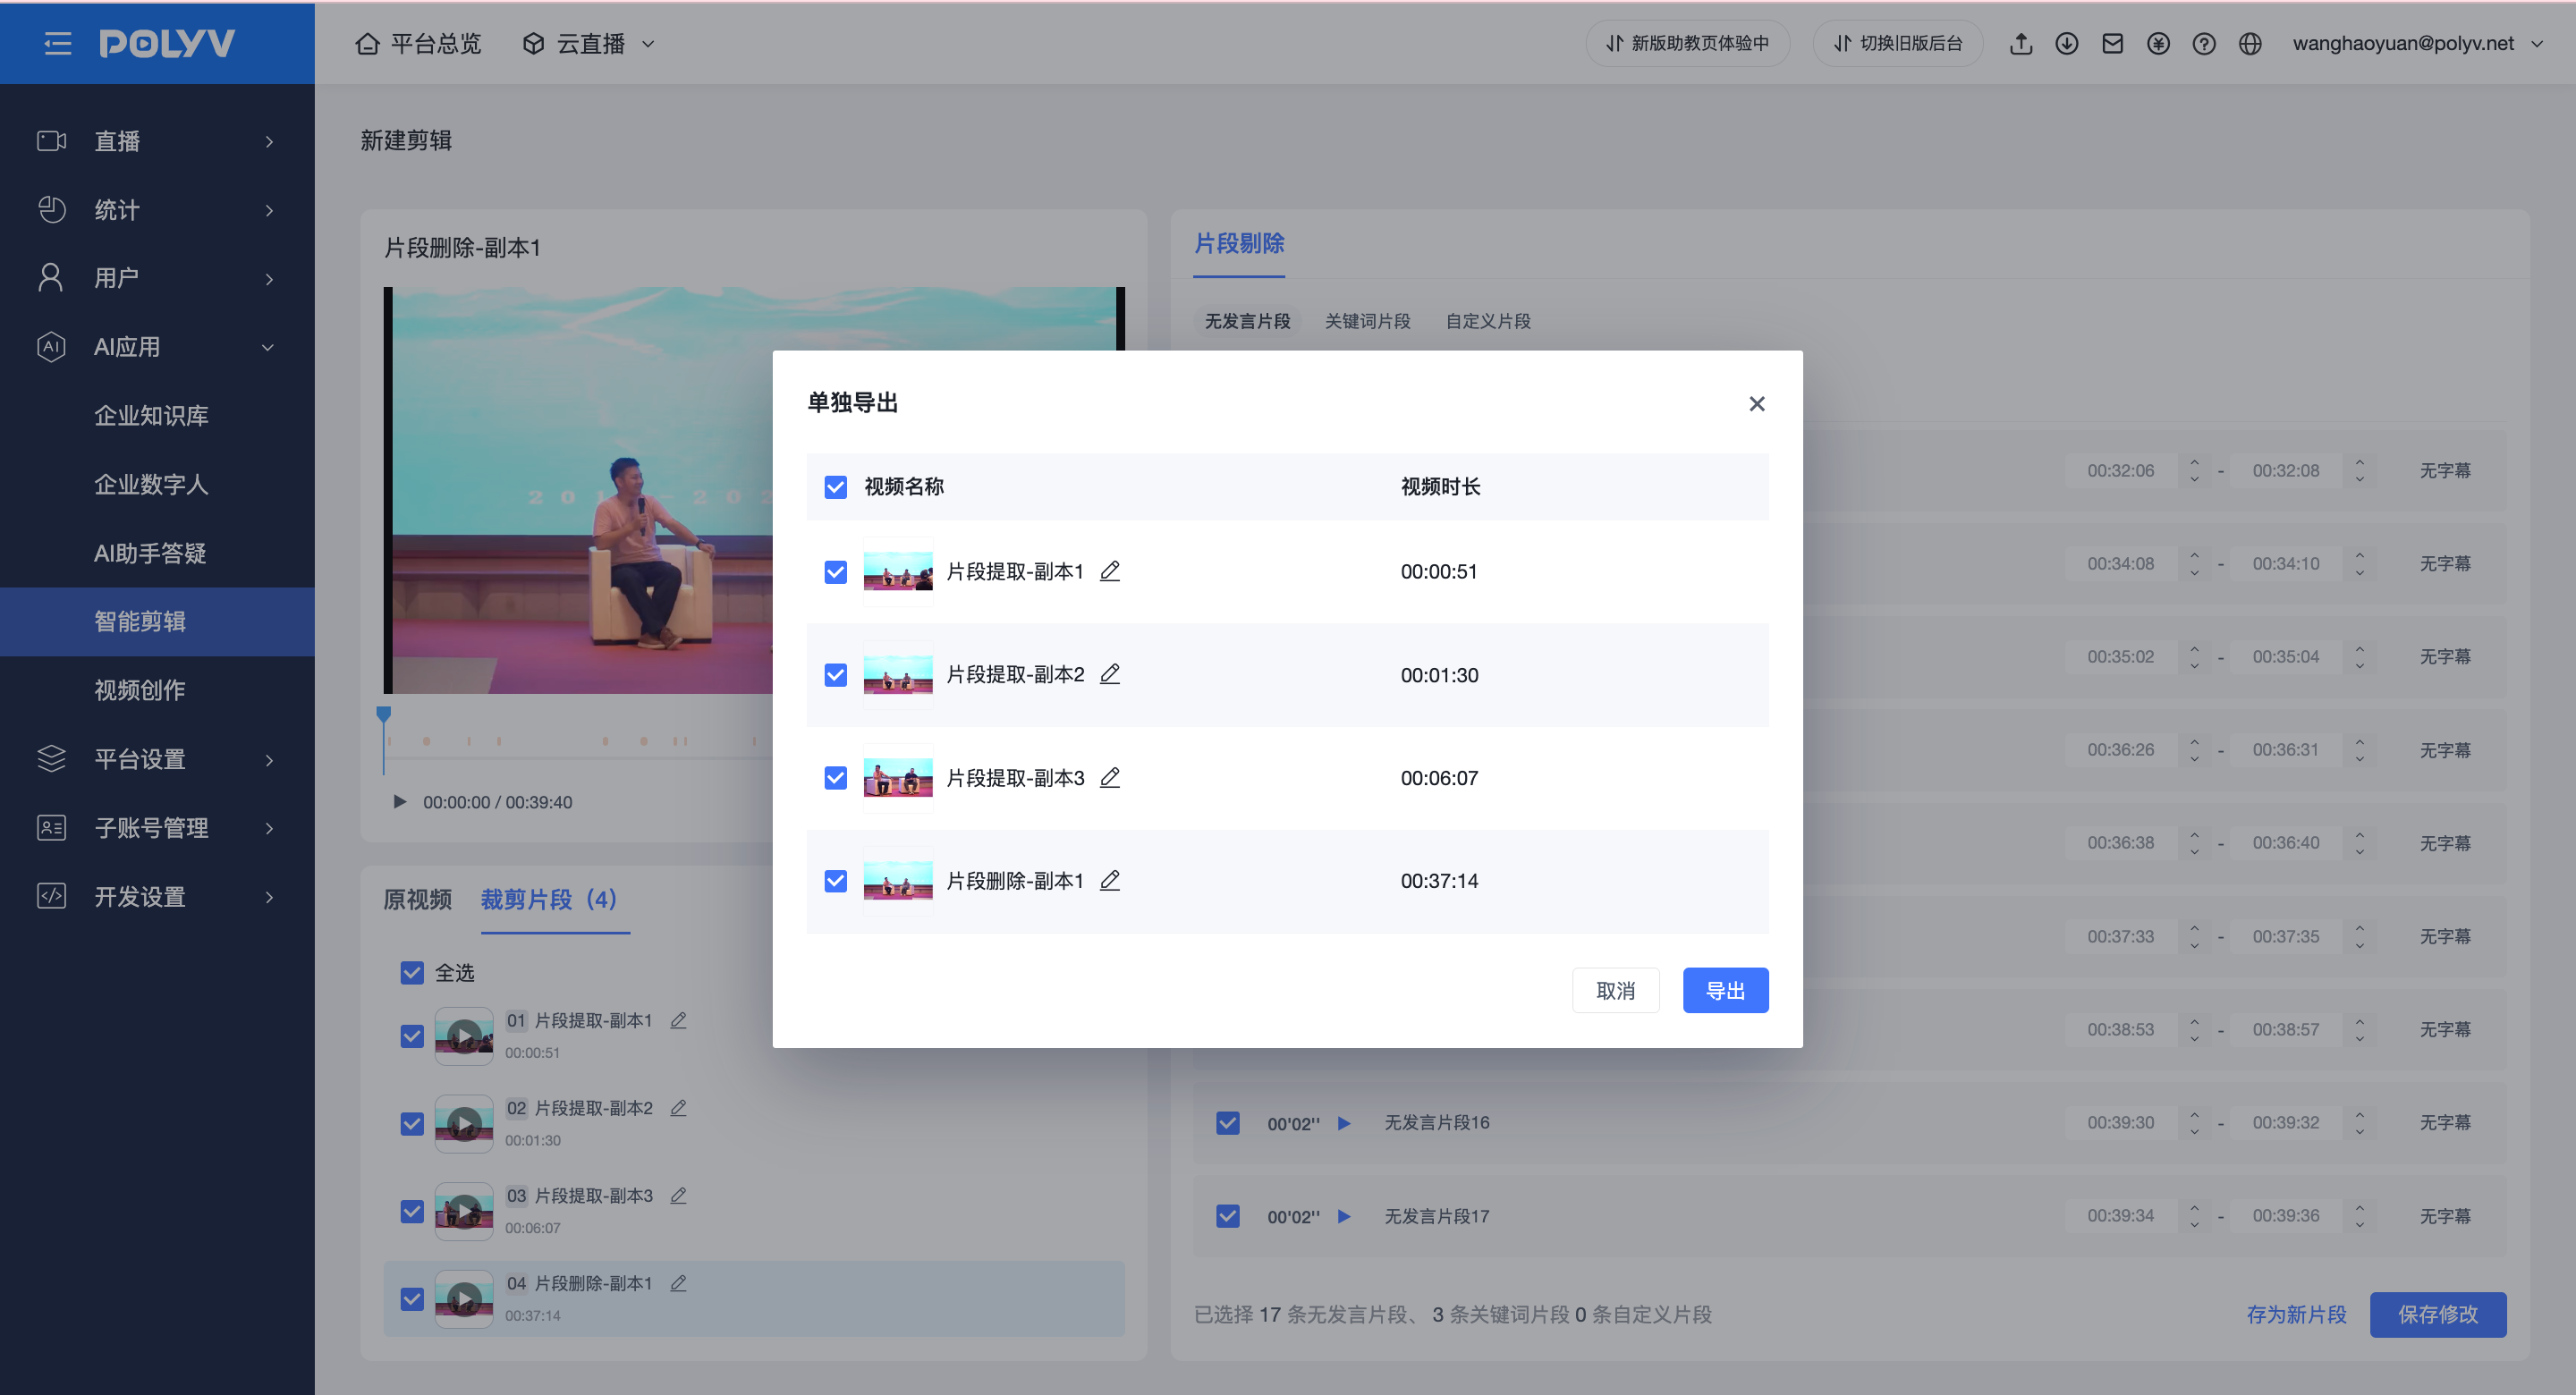Edit name of 片段提取-副本1 in dialog
2576x1395 pixels.
1110,571
